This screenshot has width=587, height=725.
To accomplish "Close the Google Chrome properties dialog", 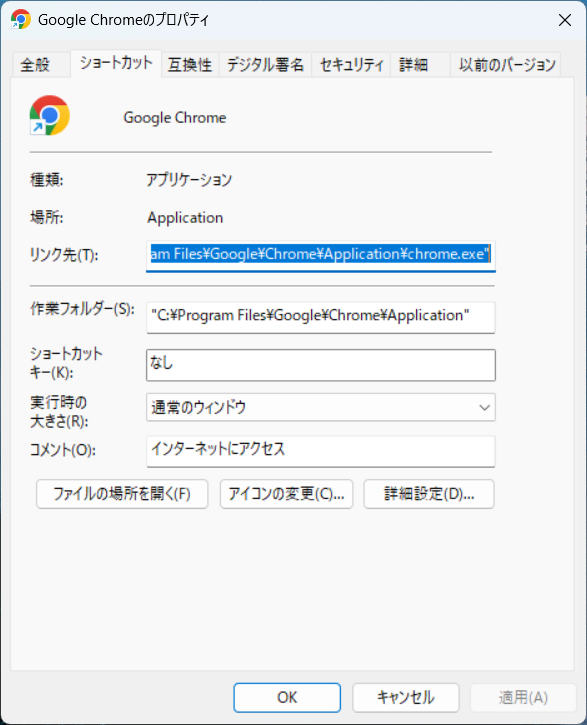I will click(565, 20).
